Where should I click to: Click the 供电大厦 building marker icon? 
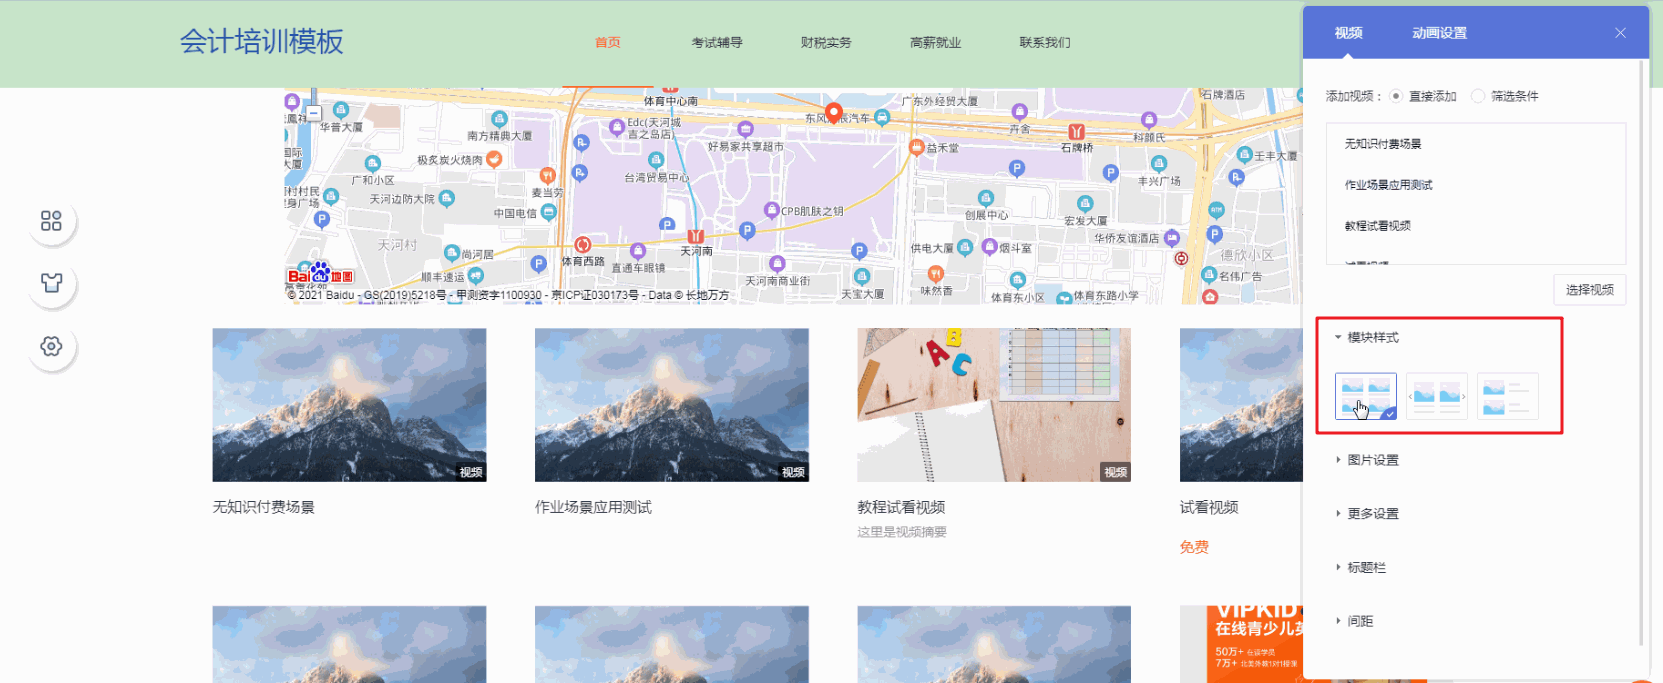[x=965, y=247]
